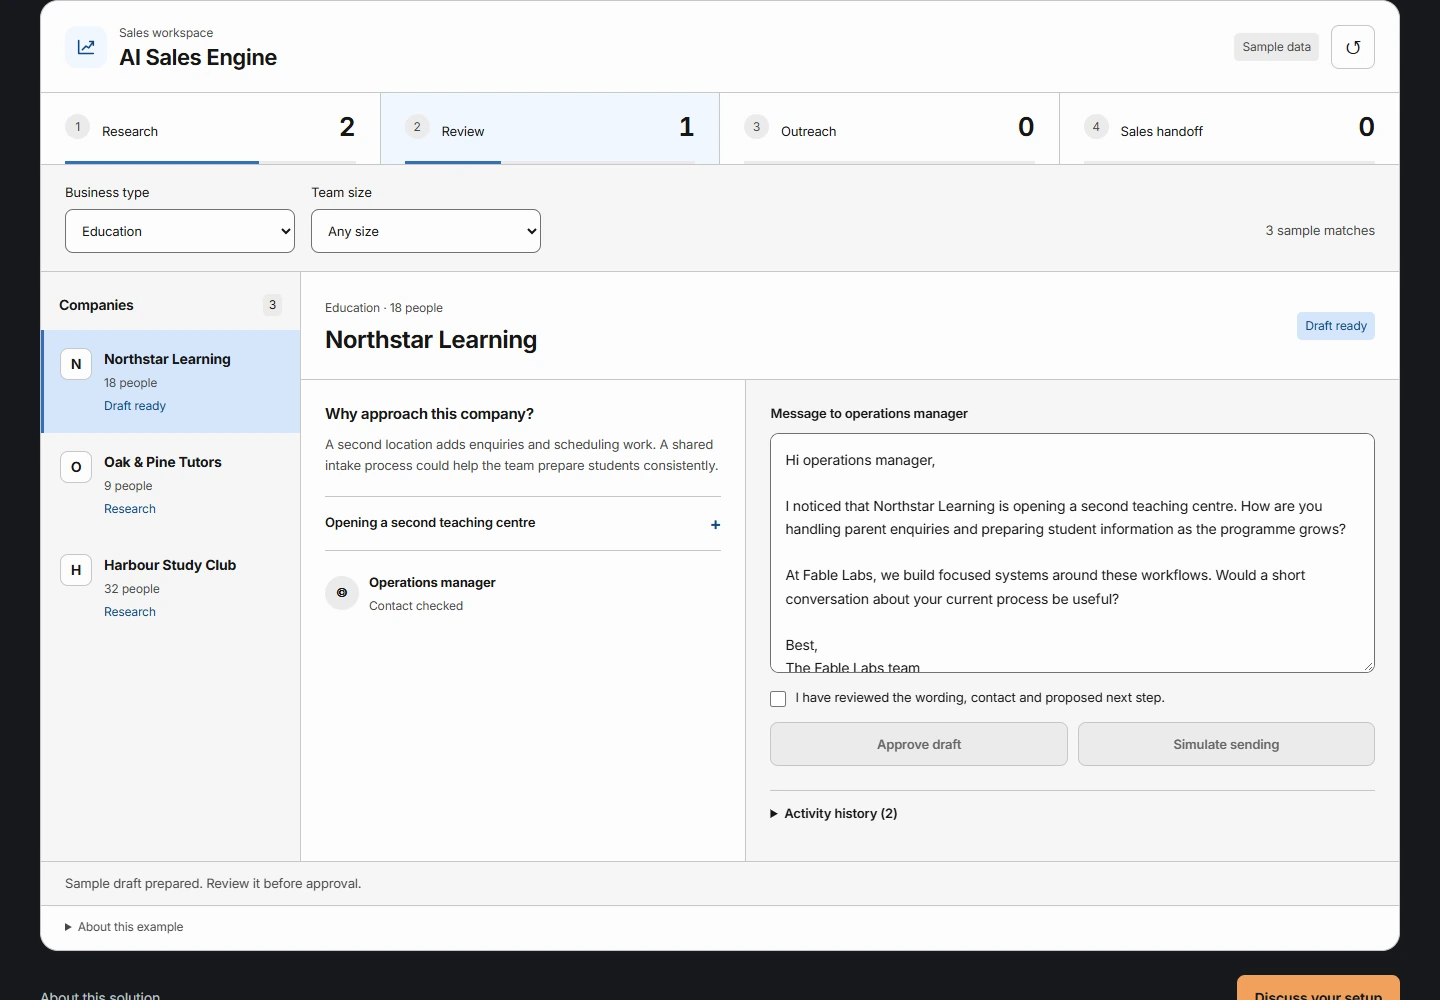Click the Northstar Learning N avatar
The image size is (1440, 1000).
tap(76, 364)
